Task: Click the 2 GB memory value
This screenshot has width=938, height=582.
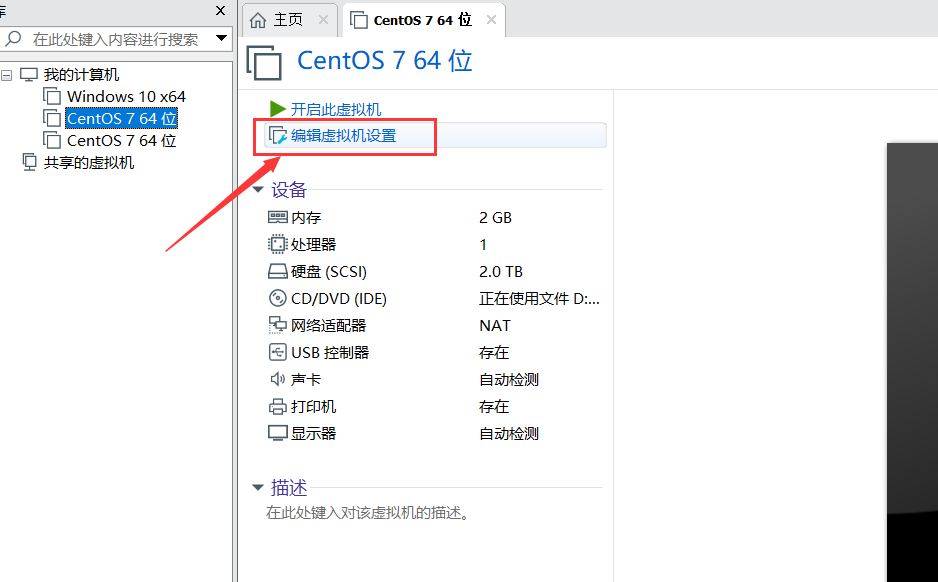Action: (x=495, y=218)
